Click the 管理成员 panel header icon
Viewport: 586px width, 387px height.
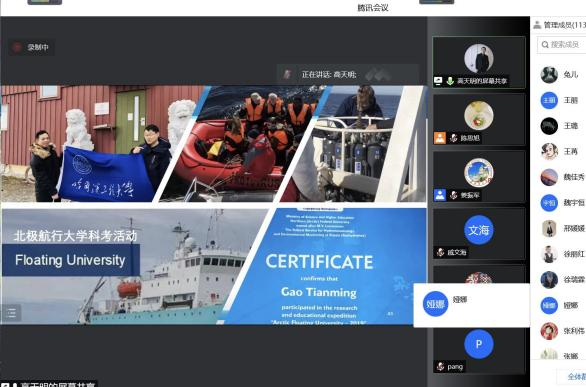(x=537, y=25)
